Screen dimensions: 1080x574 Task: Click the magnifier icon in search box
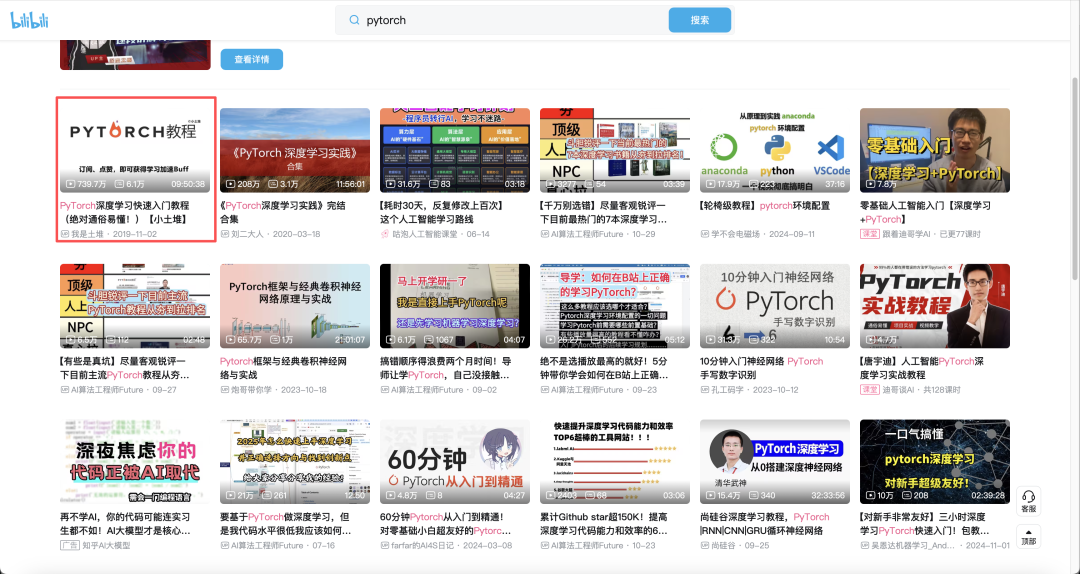[x=354, y=20]
